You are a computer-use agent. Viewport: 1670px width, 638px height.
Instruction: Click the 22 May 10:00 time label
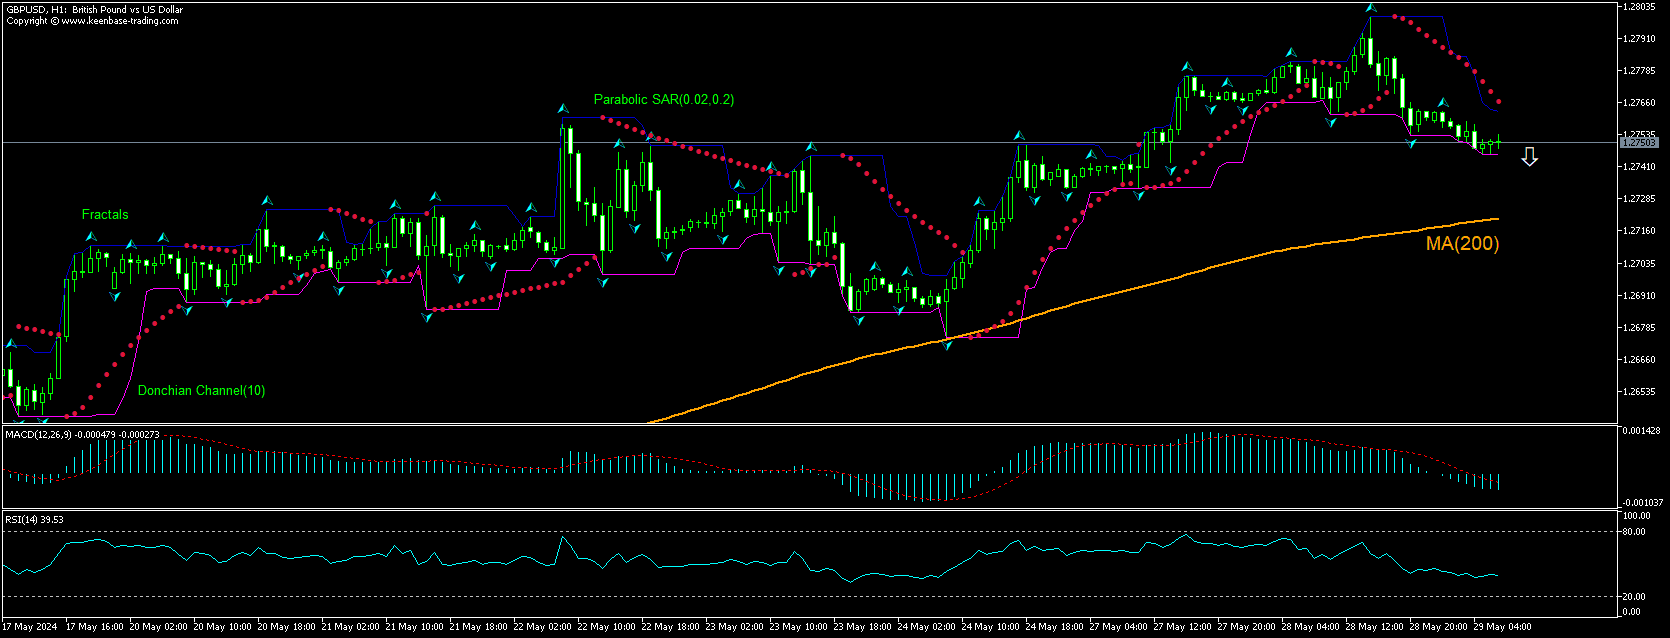607,627
